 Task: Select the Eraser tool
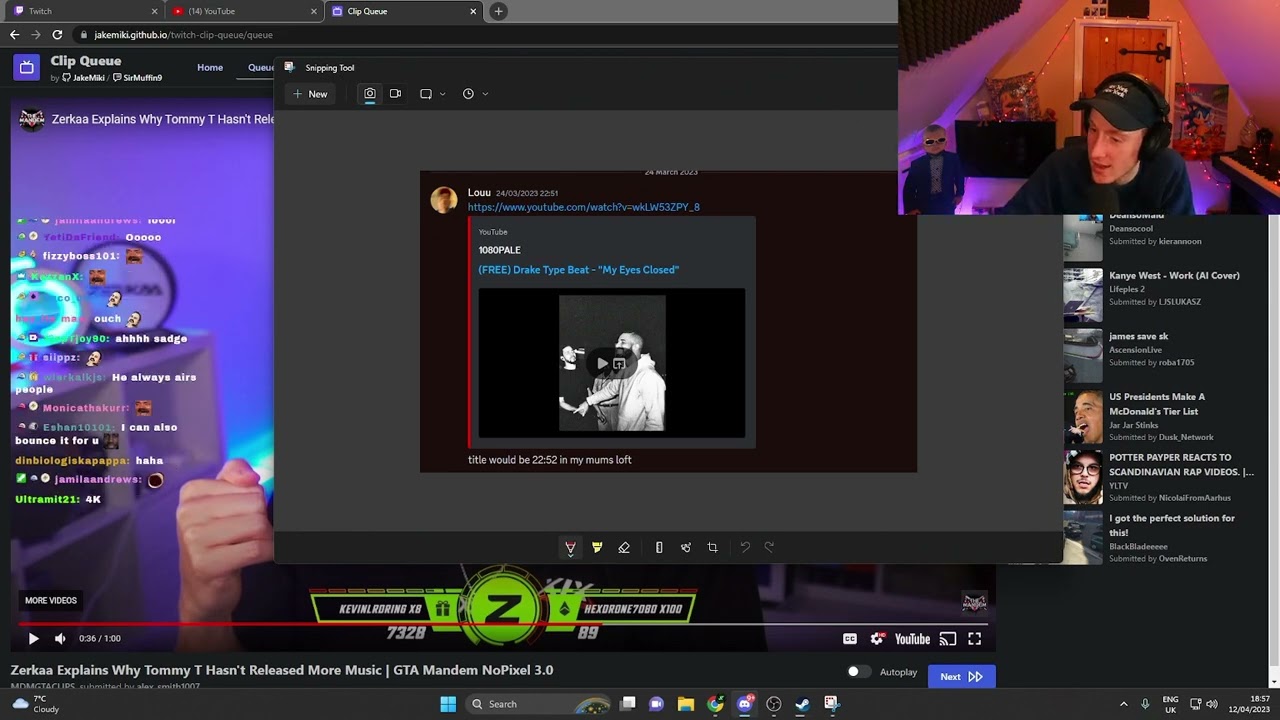click(x=624, y=547)
